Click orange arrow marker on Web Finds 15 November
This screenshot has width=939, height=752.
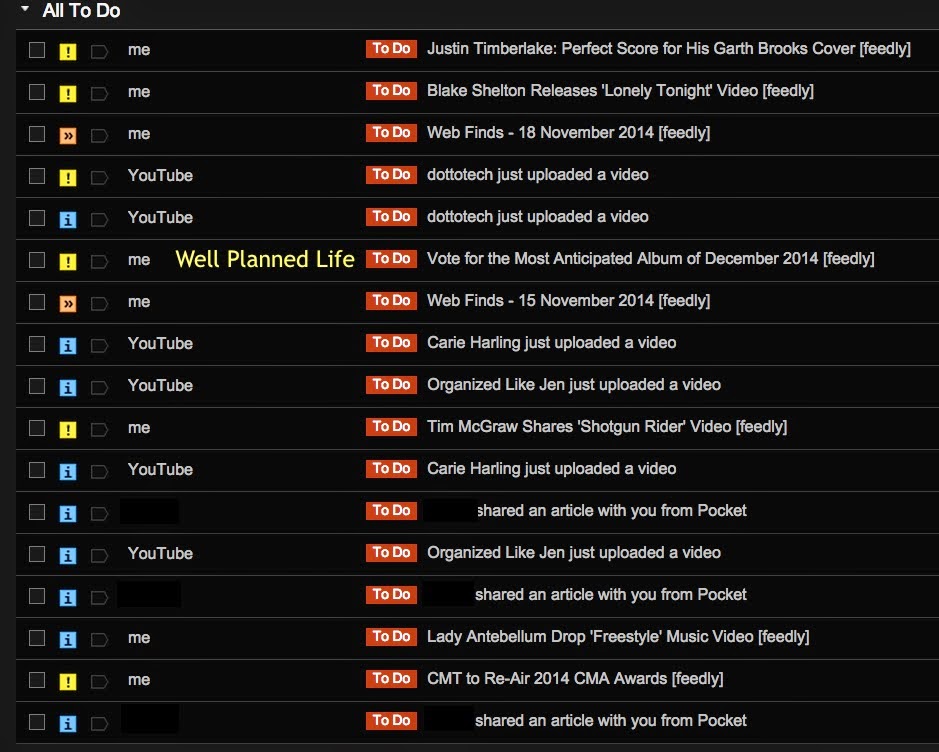coord(68,302)
